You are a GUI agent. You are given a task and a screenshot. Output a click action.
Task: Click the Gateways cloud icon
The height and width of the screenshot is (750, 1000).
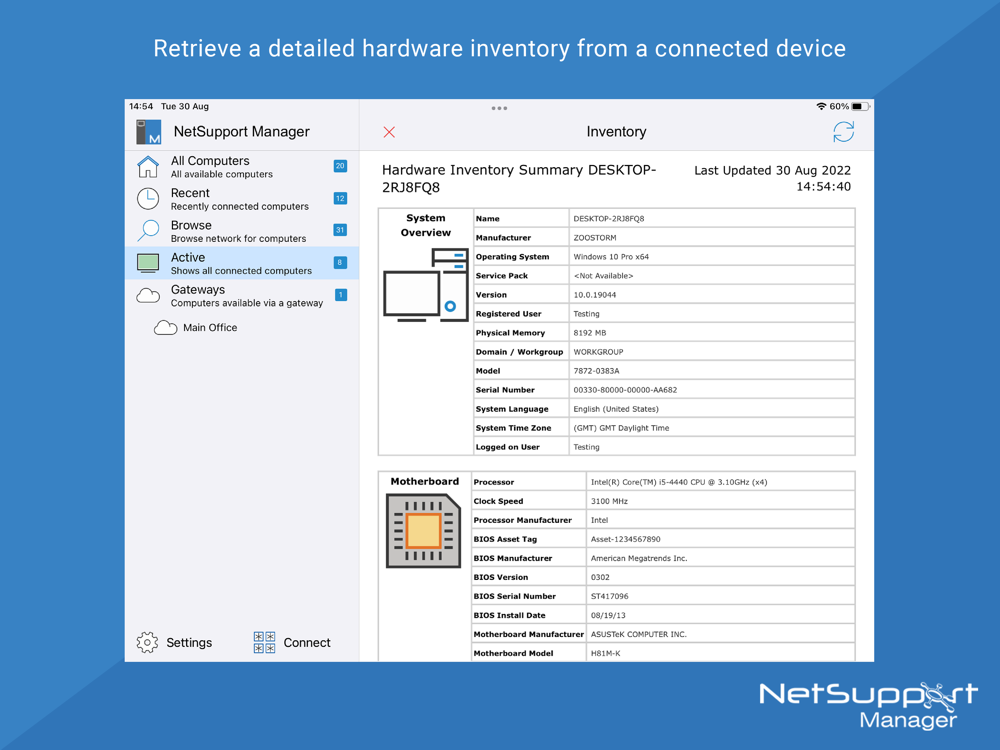[x=148, y=295]
